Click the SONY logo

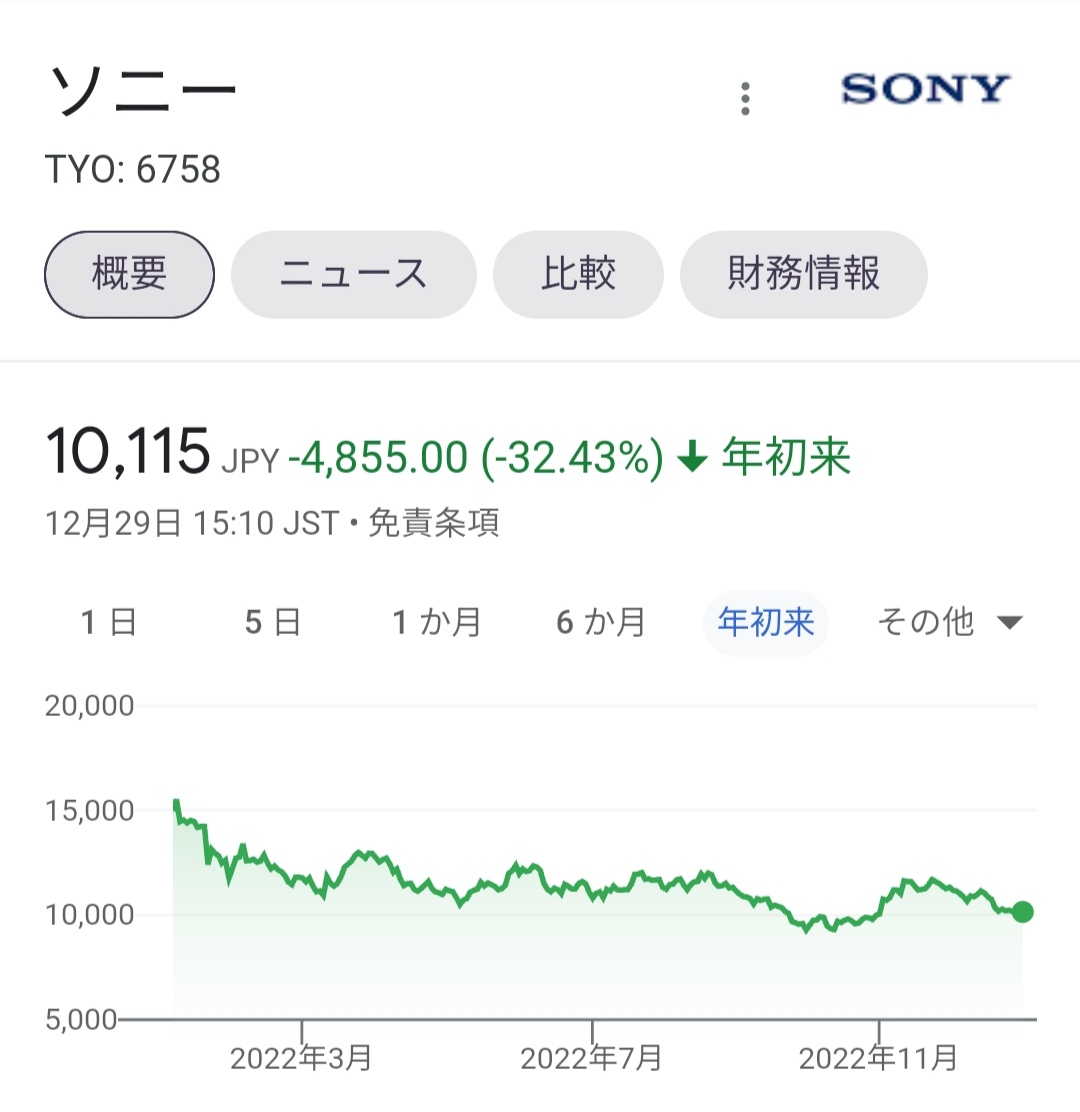pyautogui.click(x=925, y=89)
